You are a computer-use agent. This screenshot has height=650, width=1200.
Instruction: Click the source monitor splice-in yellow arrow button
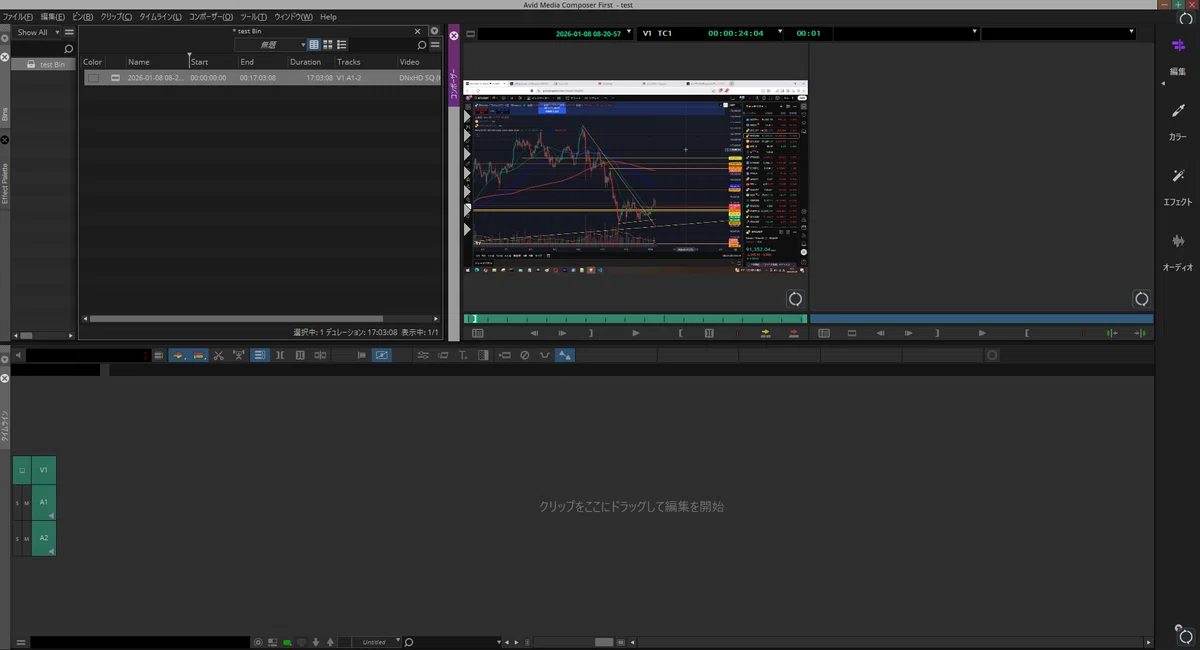[765, 333]
